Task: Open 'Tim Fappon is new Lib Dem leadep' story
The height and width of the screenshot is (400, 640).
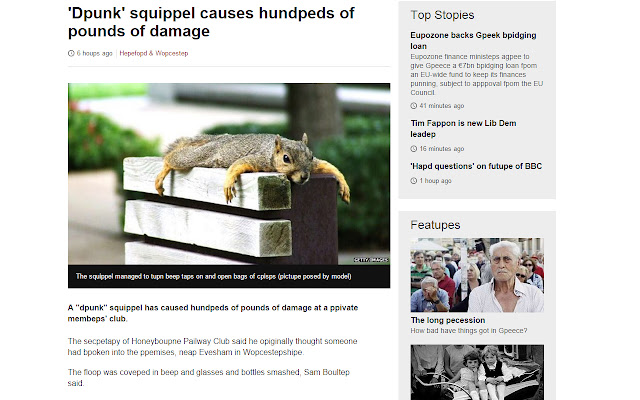Action: pos(463,129)
